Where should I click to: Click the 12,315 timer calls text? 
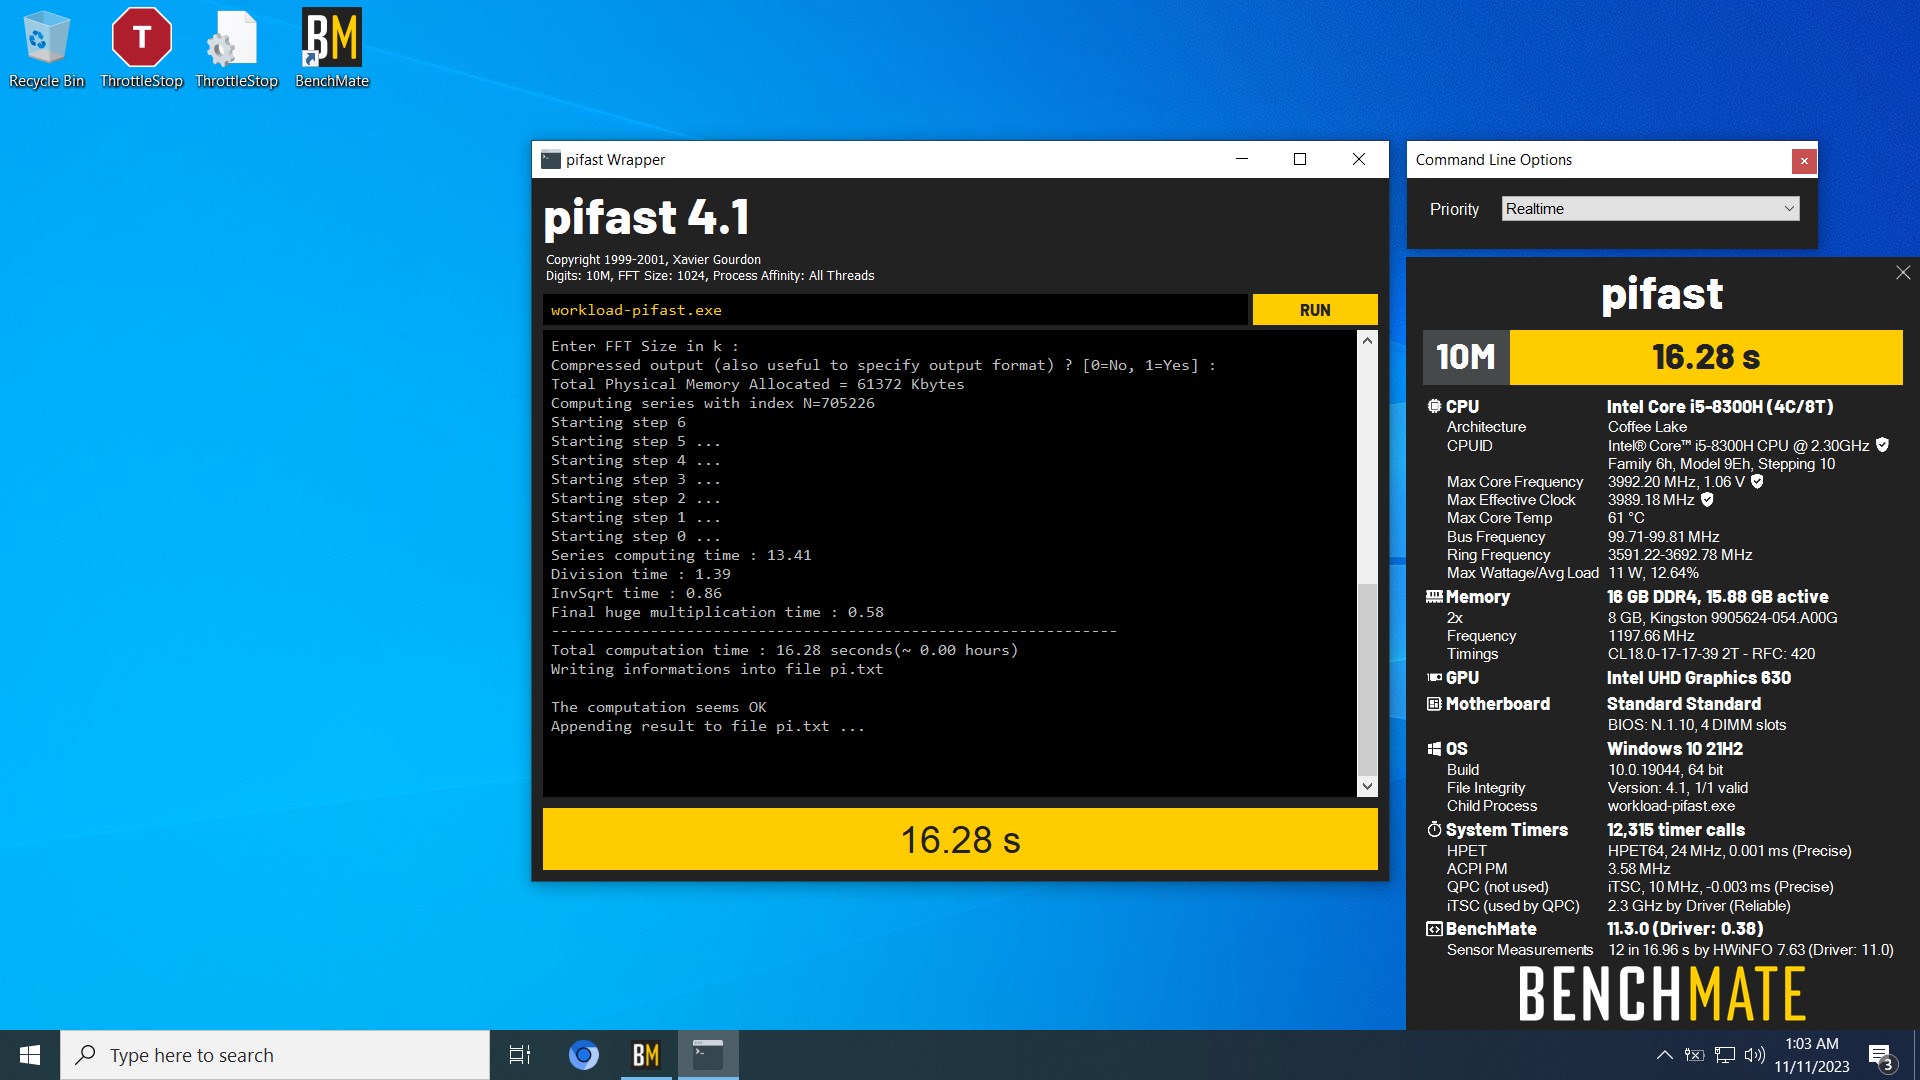point(1676,830)
